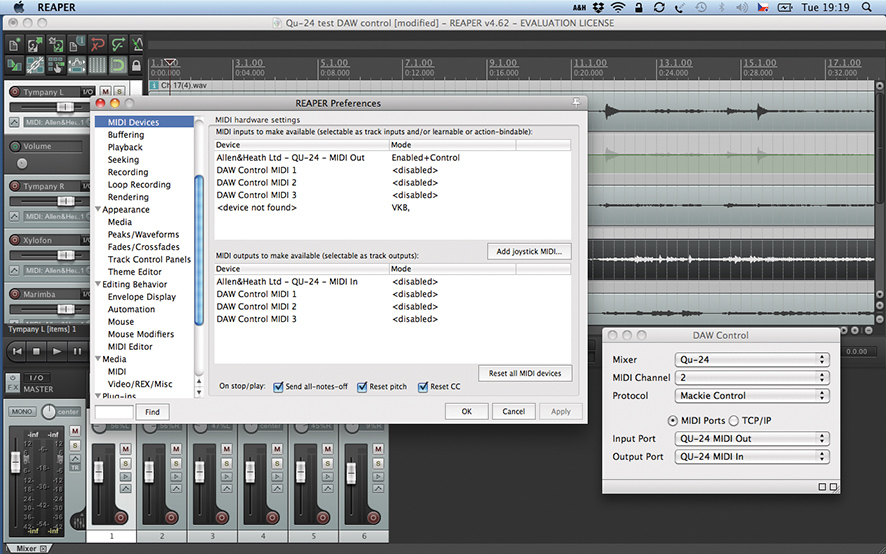Select MIDI Editor in preferences list
The image size is (886, 554).
(x=130, y=346)
